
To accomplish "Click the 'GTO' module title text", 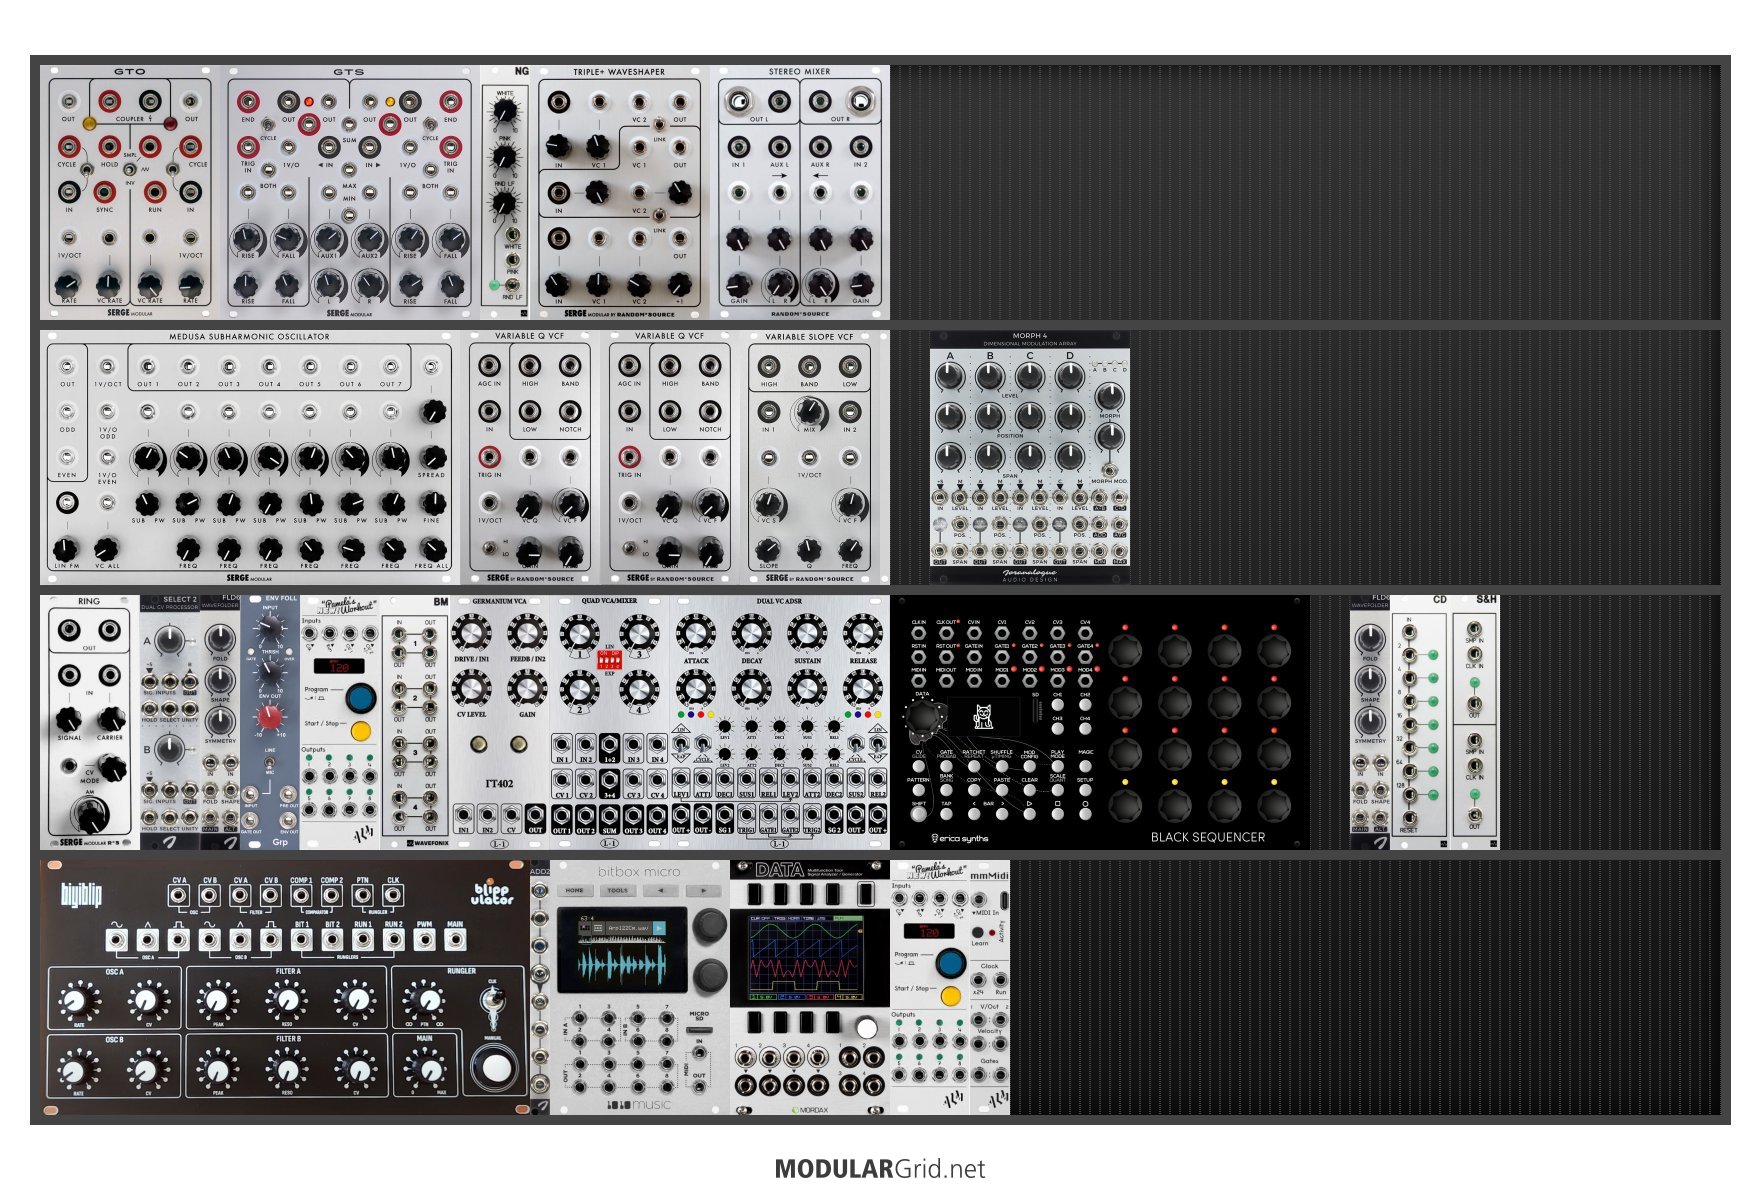I will tap(129, 72).
